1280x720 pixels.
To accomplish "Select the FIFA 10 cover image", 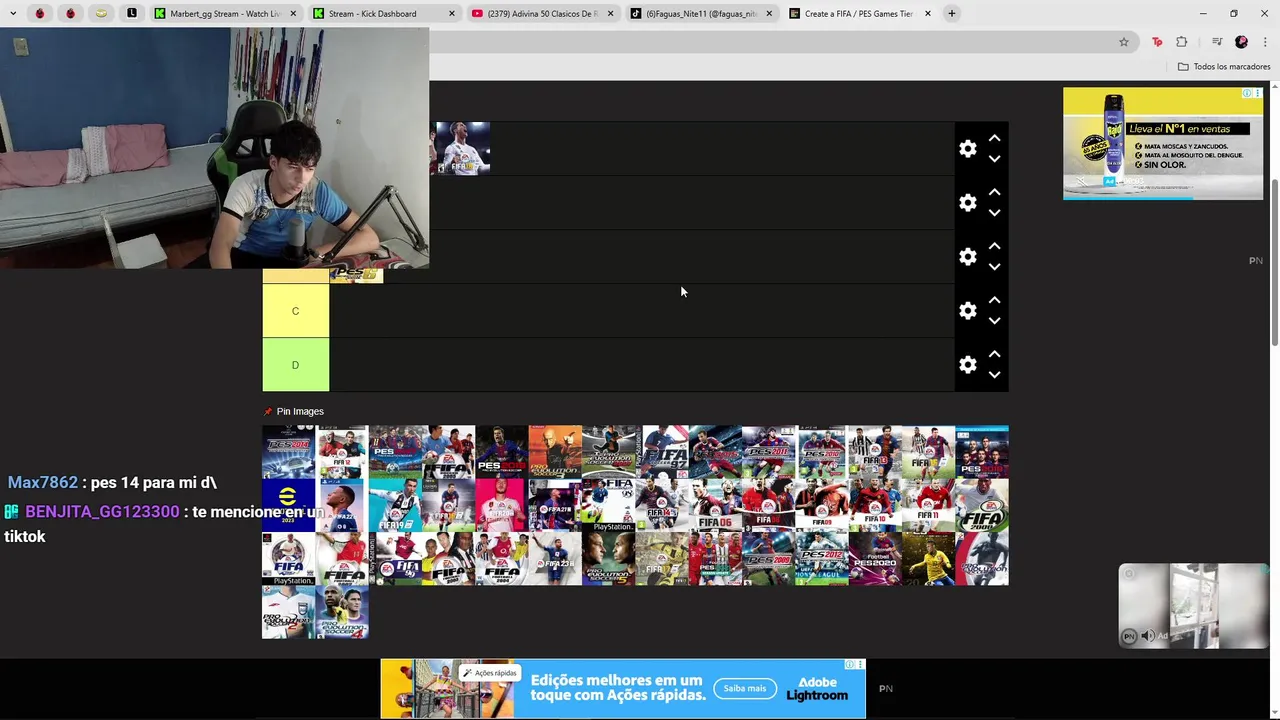I will point(875,505).
